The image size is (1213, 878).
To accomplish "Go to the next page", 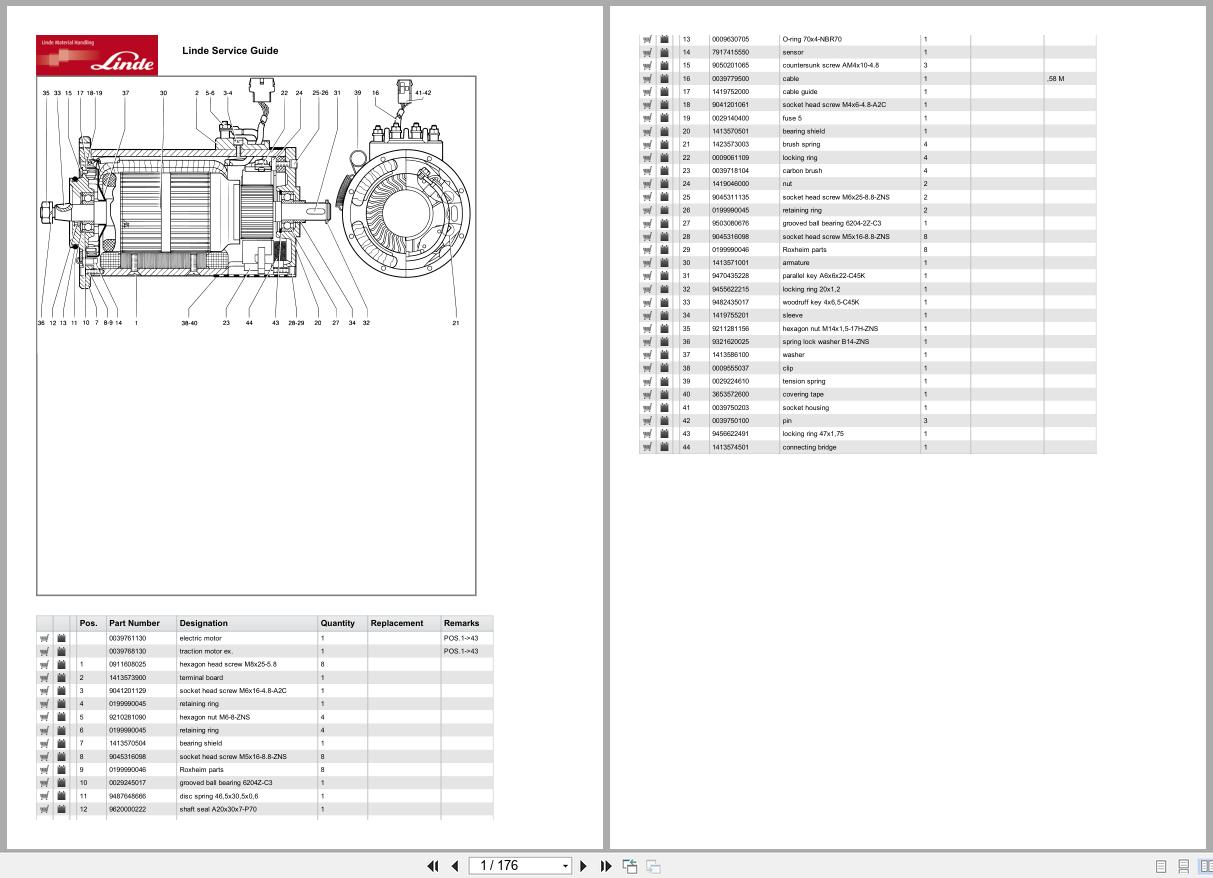I will click(583, 865).
